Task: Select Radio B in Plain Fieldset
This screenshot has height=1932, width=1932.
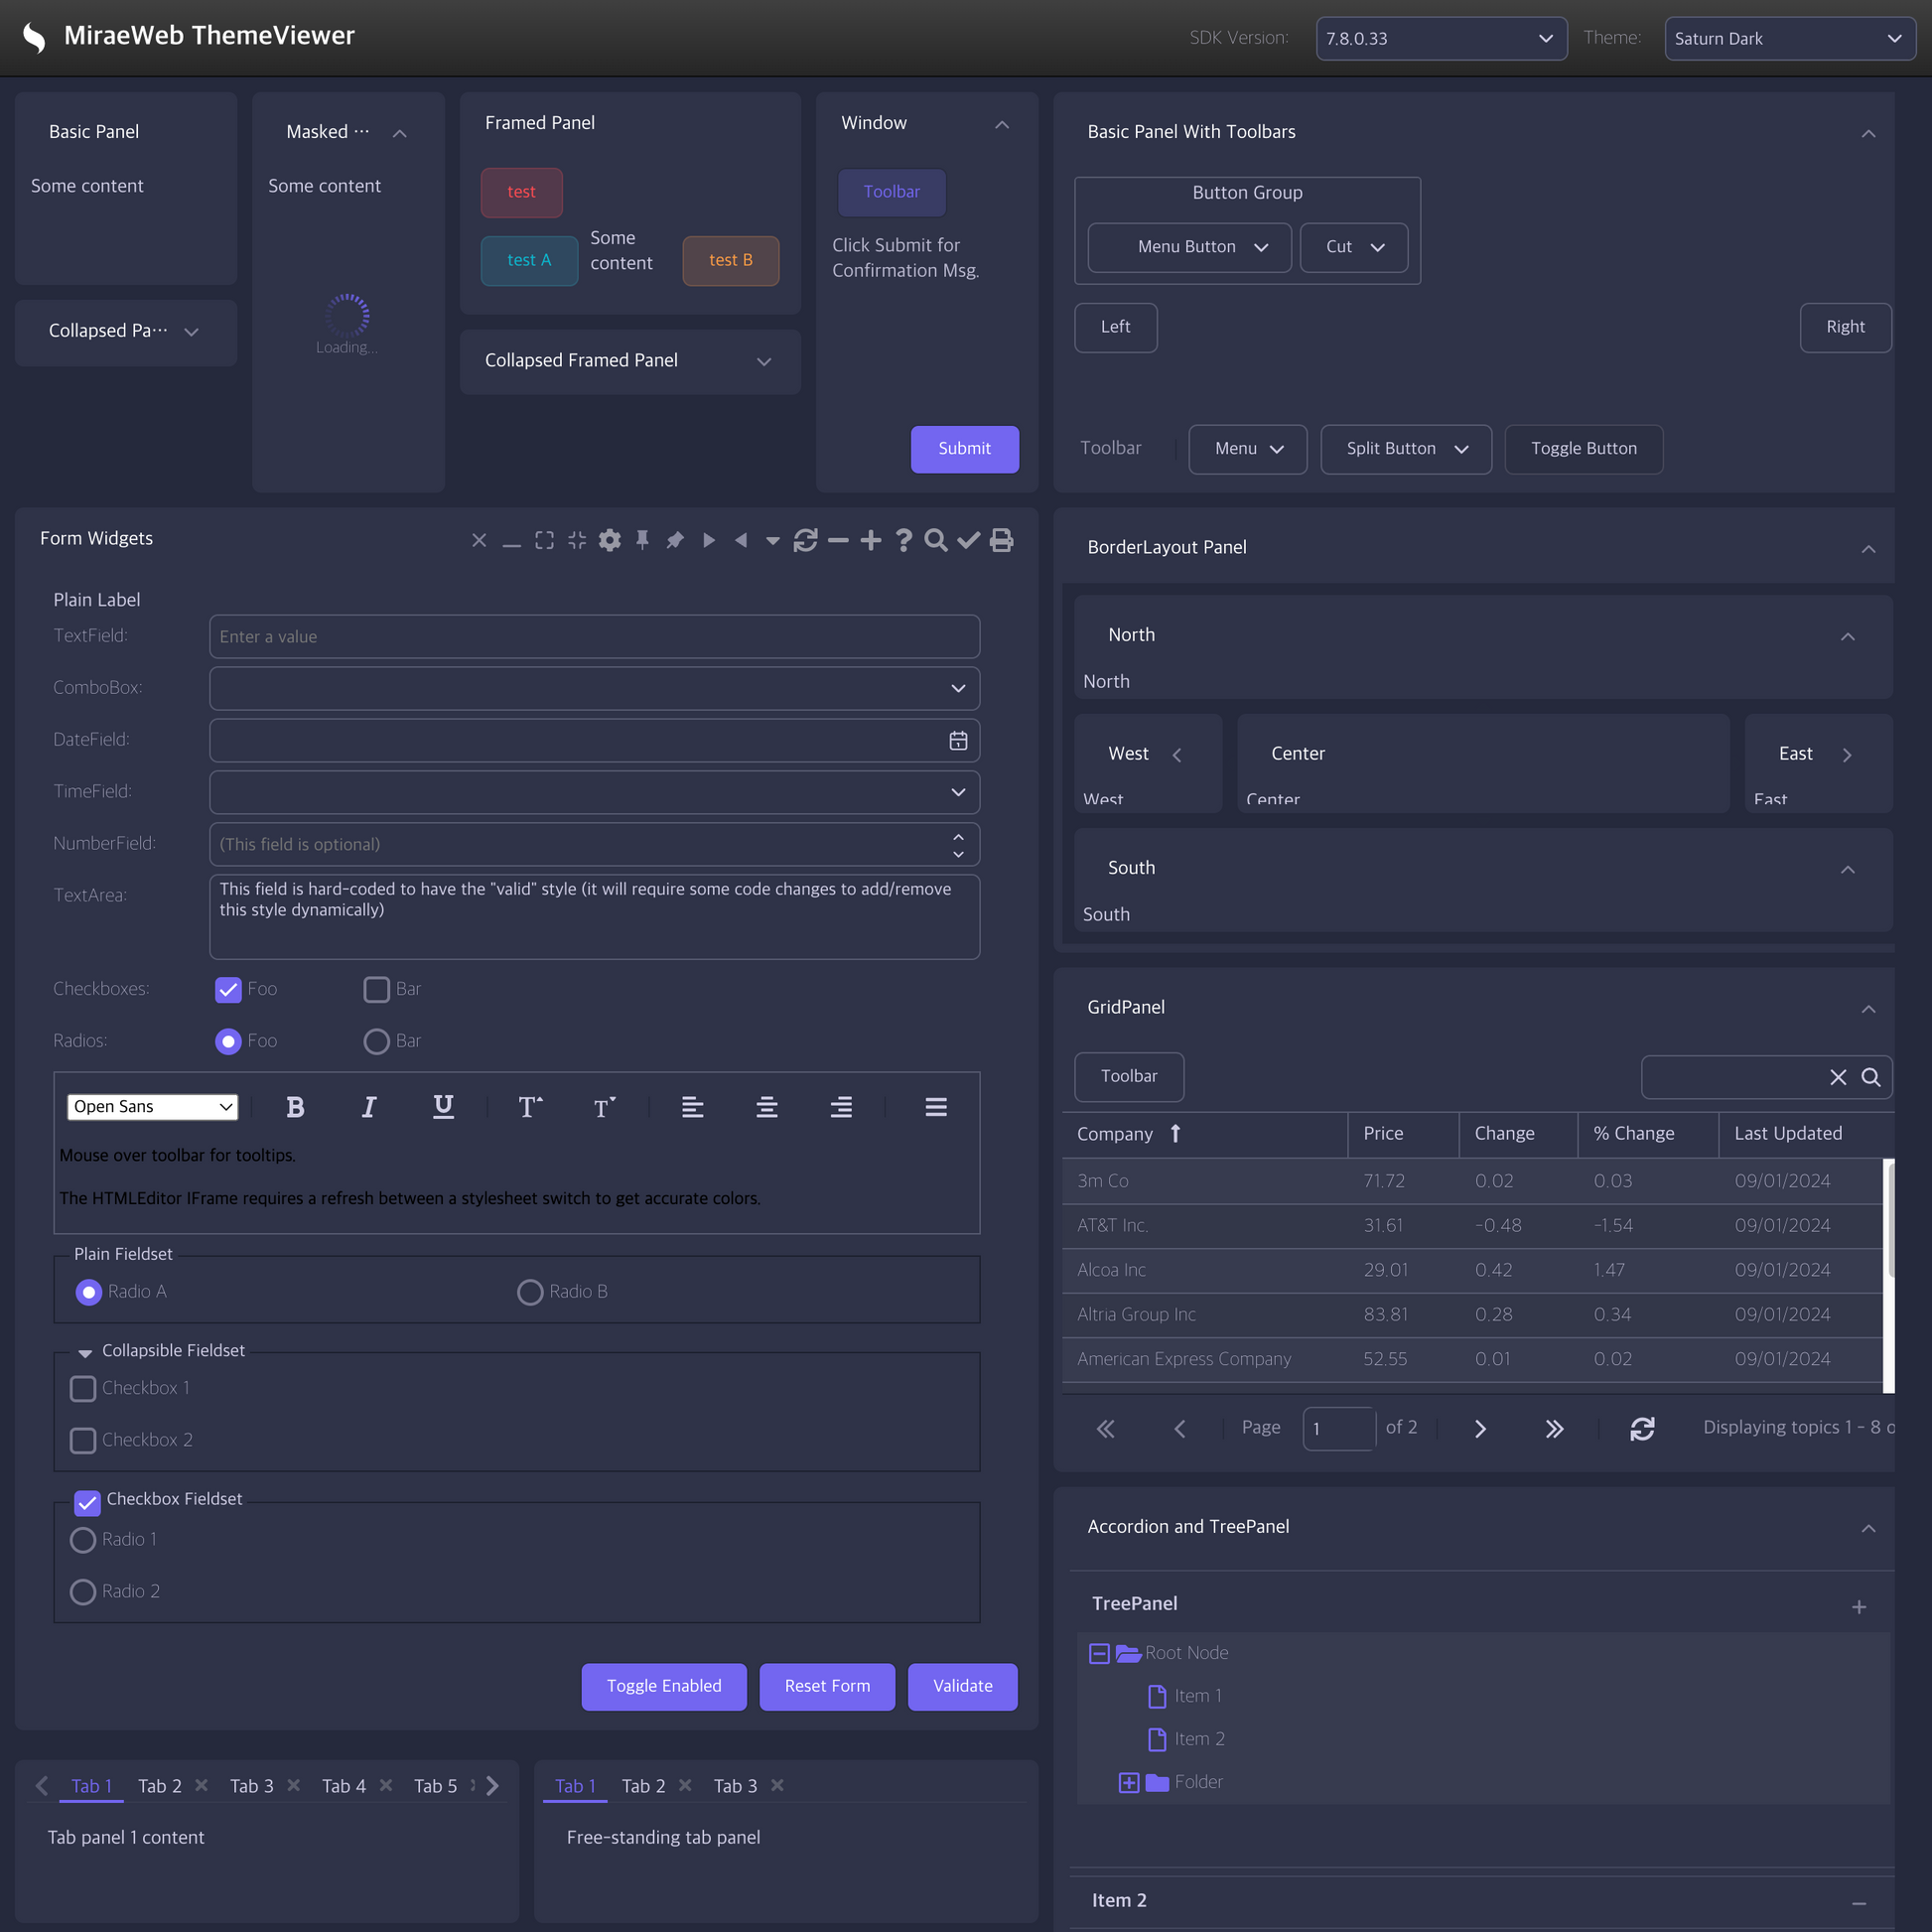Action: click(530, 1292)
